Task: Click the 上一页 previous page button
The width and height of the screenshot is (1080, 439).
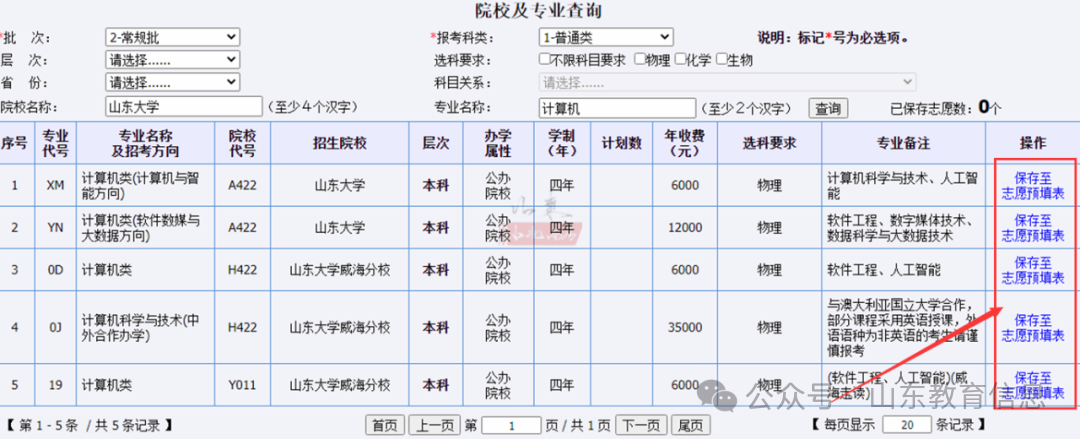Action: [435, 425]
